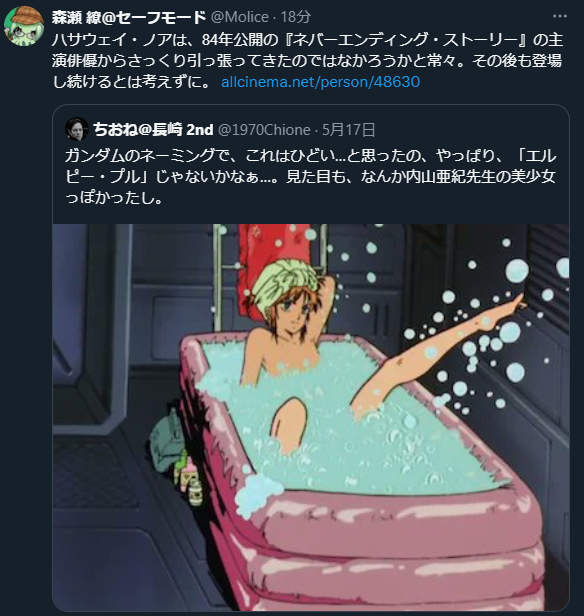Click the text line starting 演俳優からさっくり
Image resolution: width=584 pixels, height=616 pixels.
coord(307,61)
